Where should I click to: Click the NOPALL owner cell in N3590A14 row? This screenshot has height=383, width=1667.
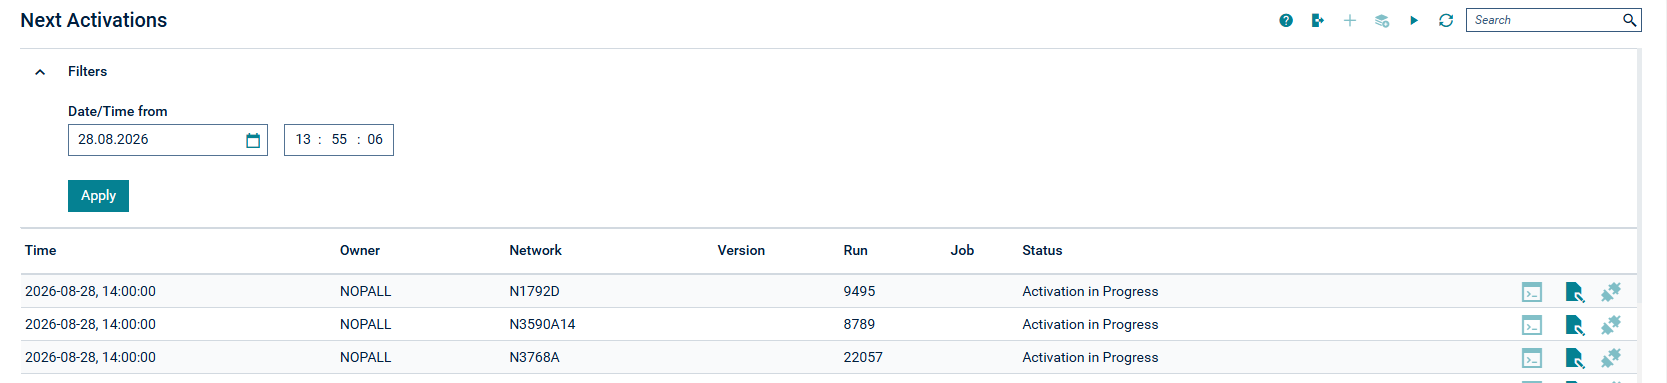(366, 325)
